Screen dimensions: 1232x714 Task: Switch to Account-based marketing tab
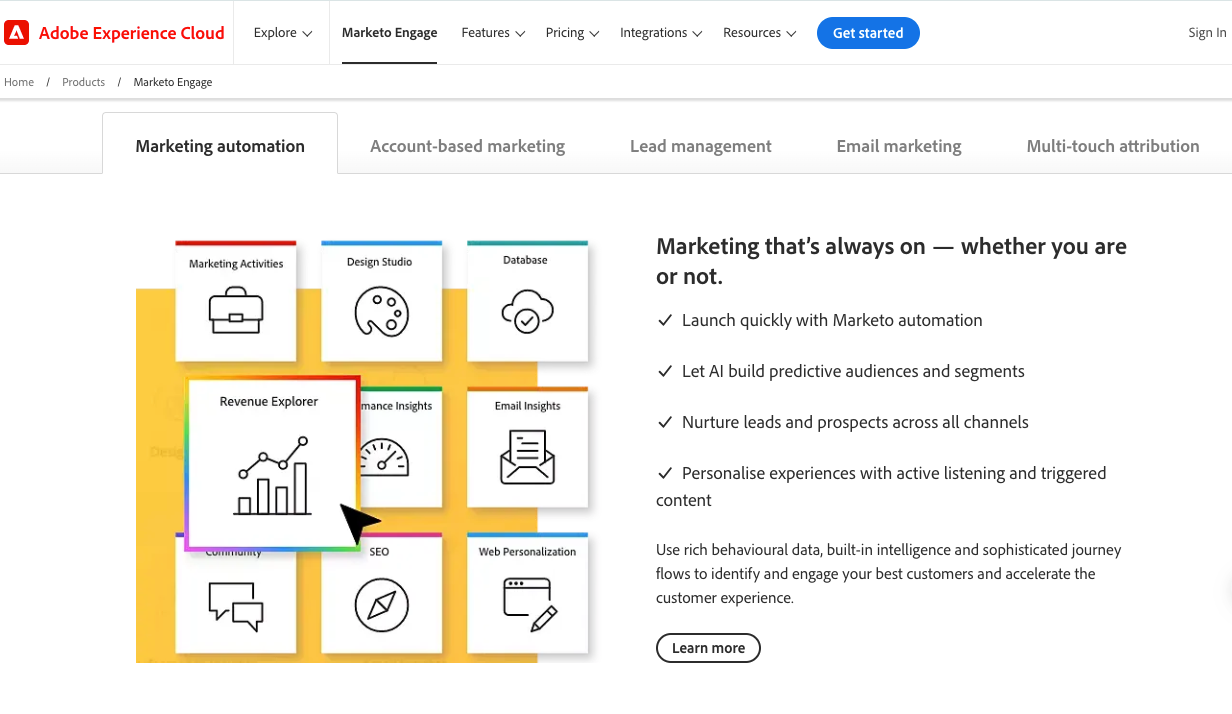[x=467, y=146]
